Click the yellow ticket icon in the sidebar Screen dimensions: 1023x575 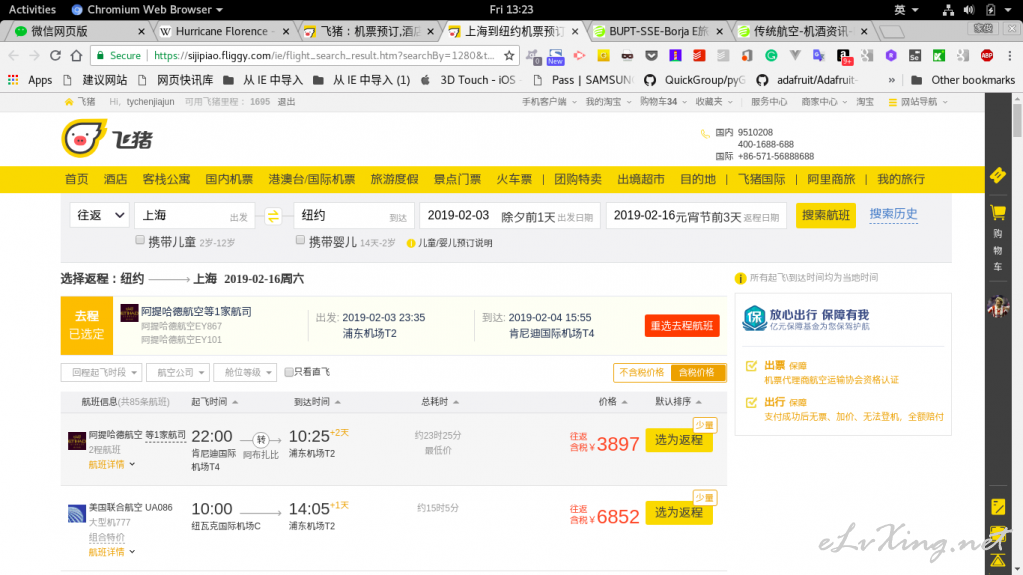998,175
